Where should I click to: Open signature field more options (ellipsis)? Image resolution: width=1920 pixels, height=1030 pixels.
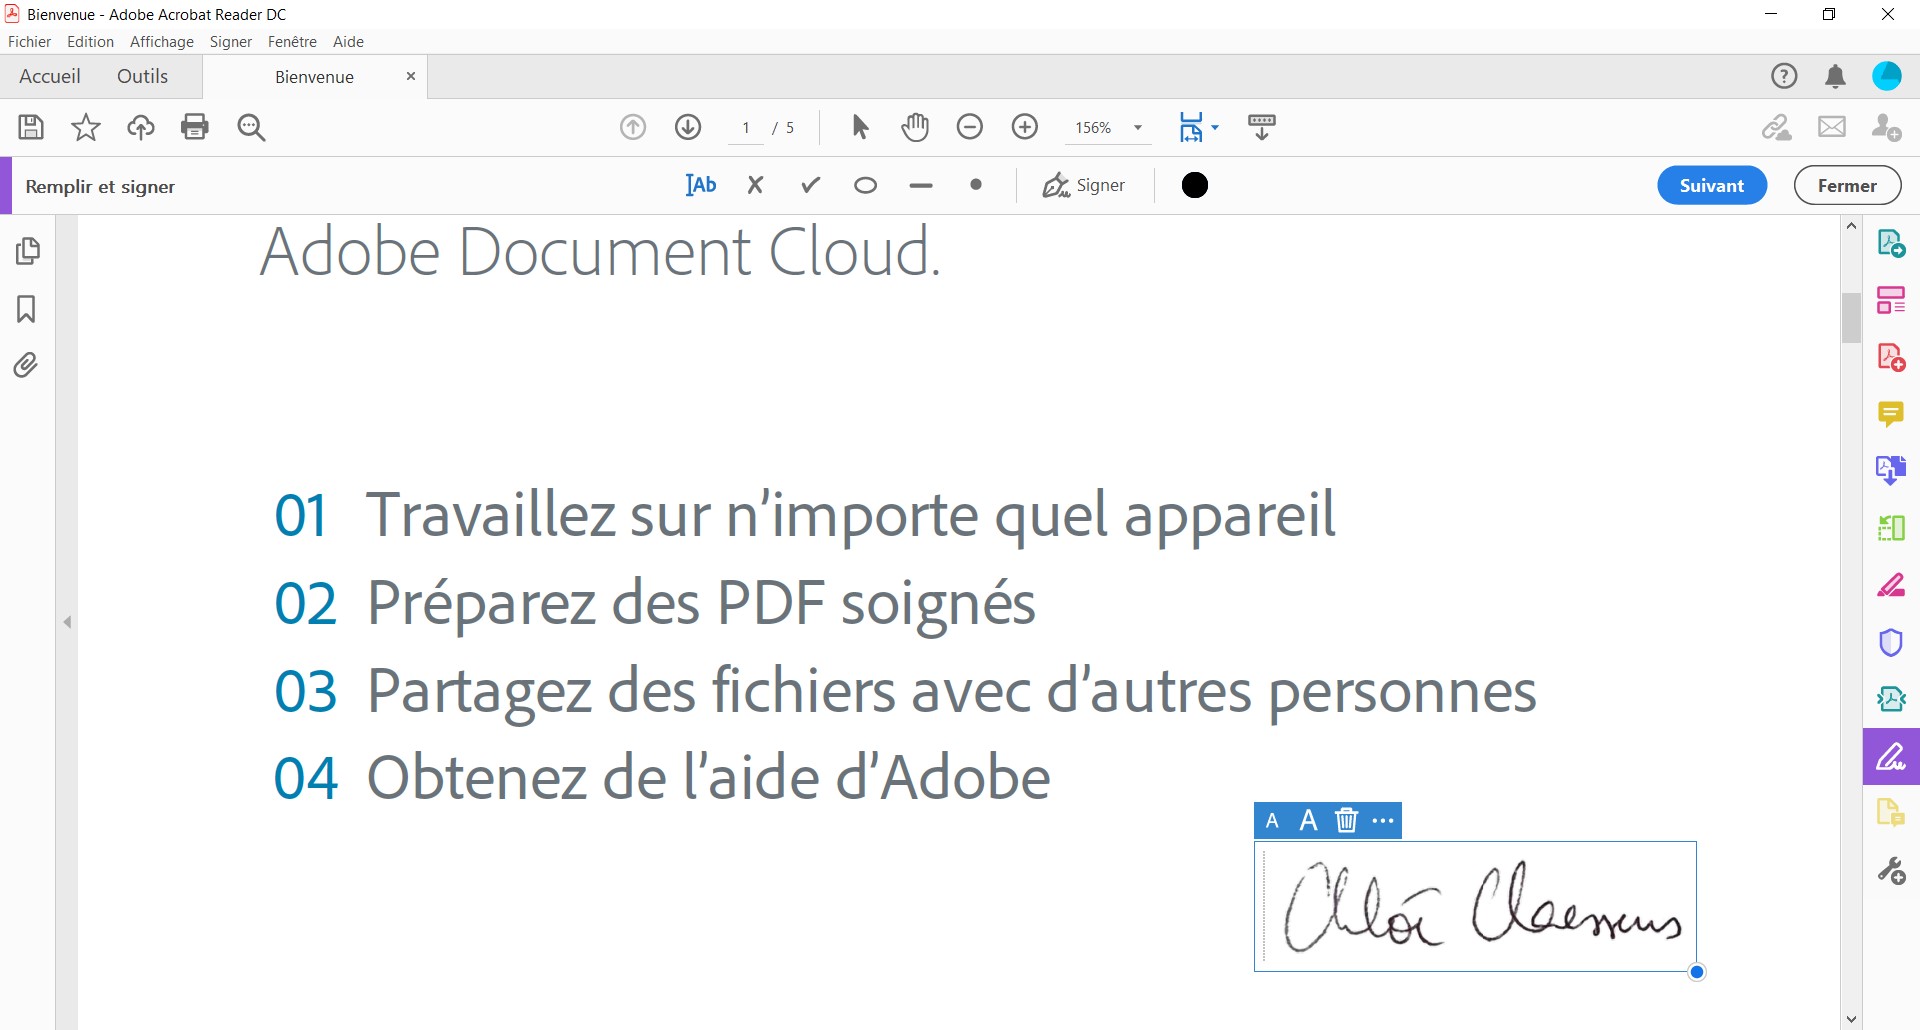pos(1383,821)
